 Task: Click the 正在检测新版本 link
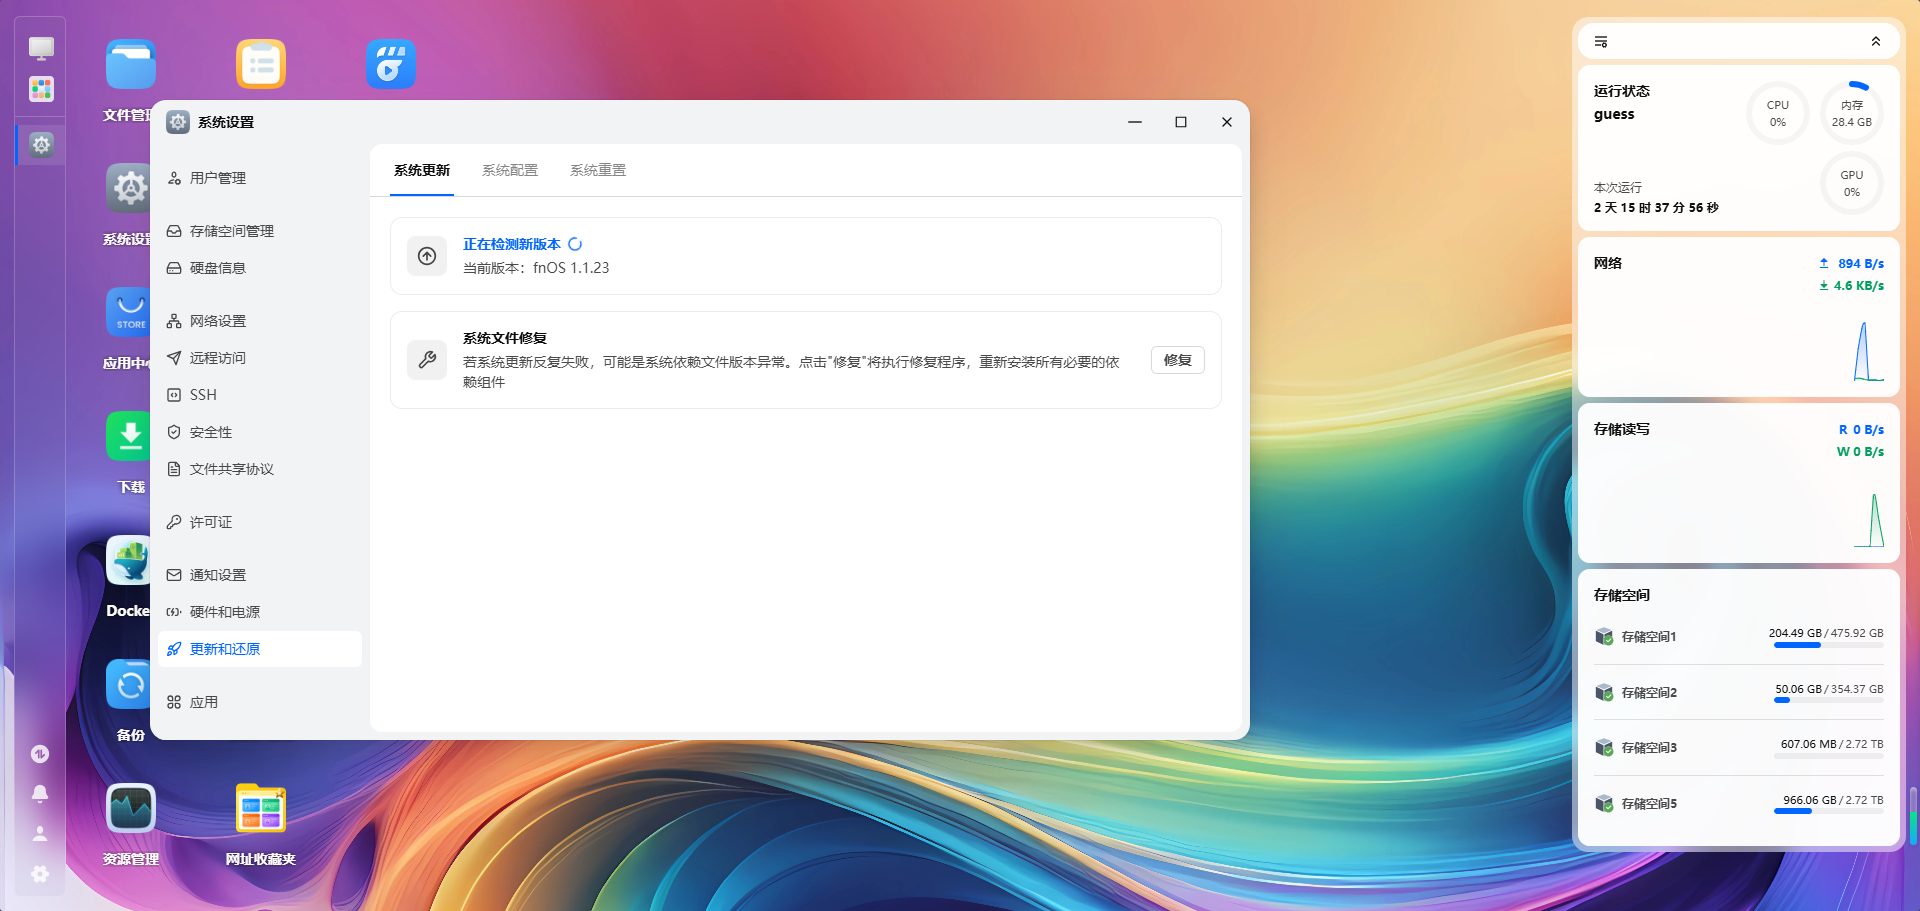coord(511,244)
